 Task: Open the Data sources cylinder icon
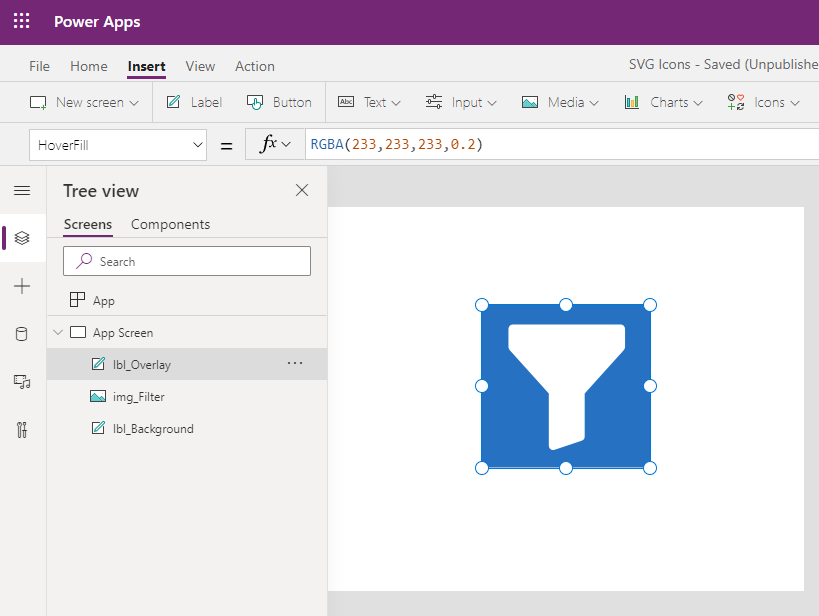[22, 334]
